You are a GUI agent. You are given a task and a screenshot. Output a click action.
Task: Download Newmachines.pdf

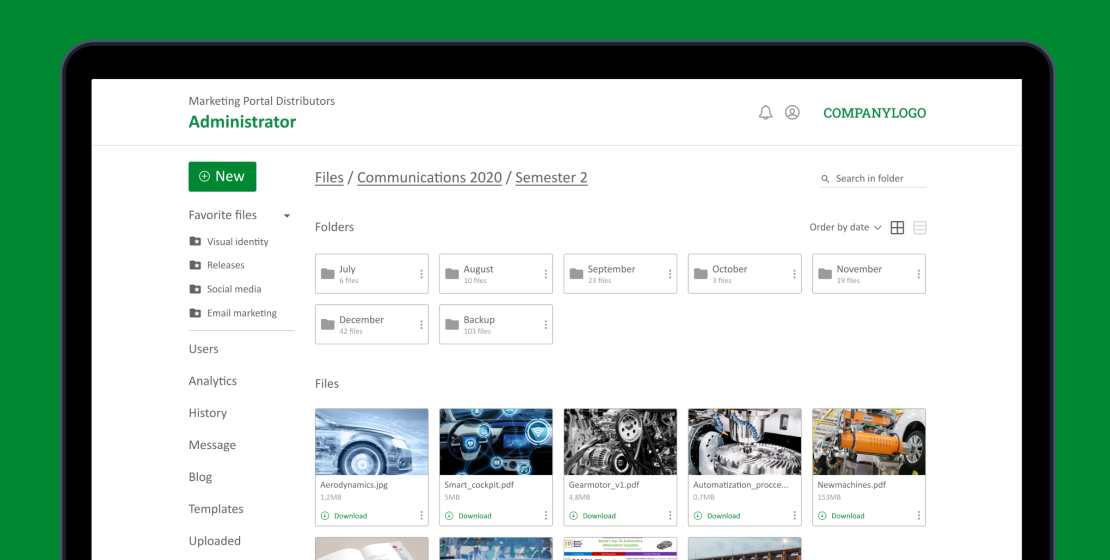841,515
